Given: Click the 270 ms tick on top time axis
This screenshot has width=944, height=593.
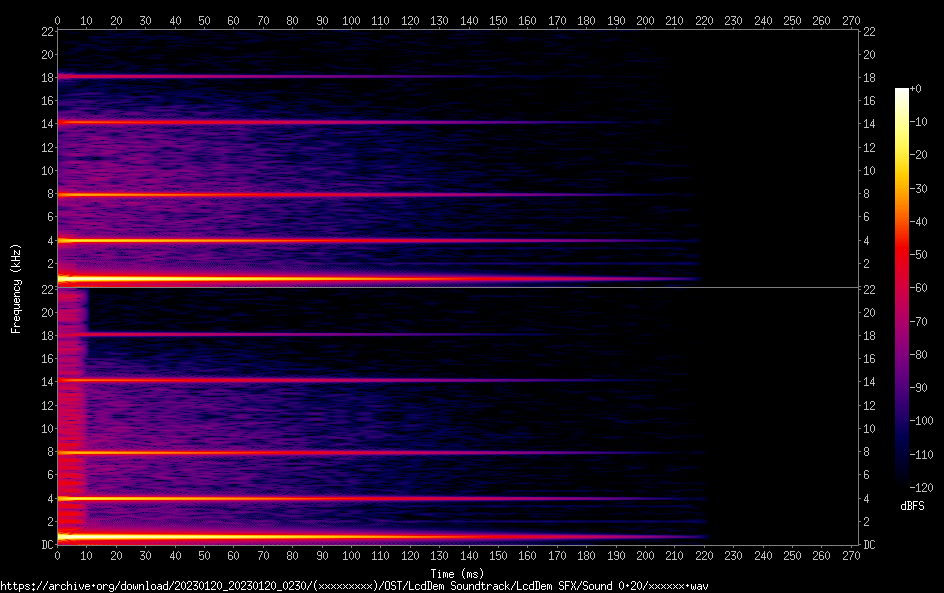Looking at the screenshot, I should (x=852, y=19).
